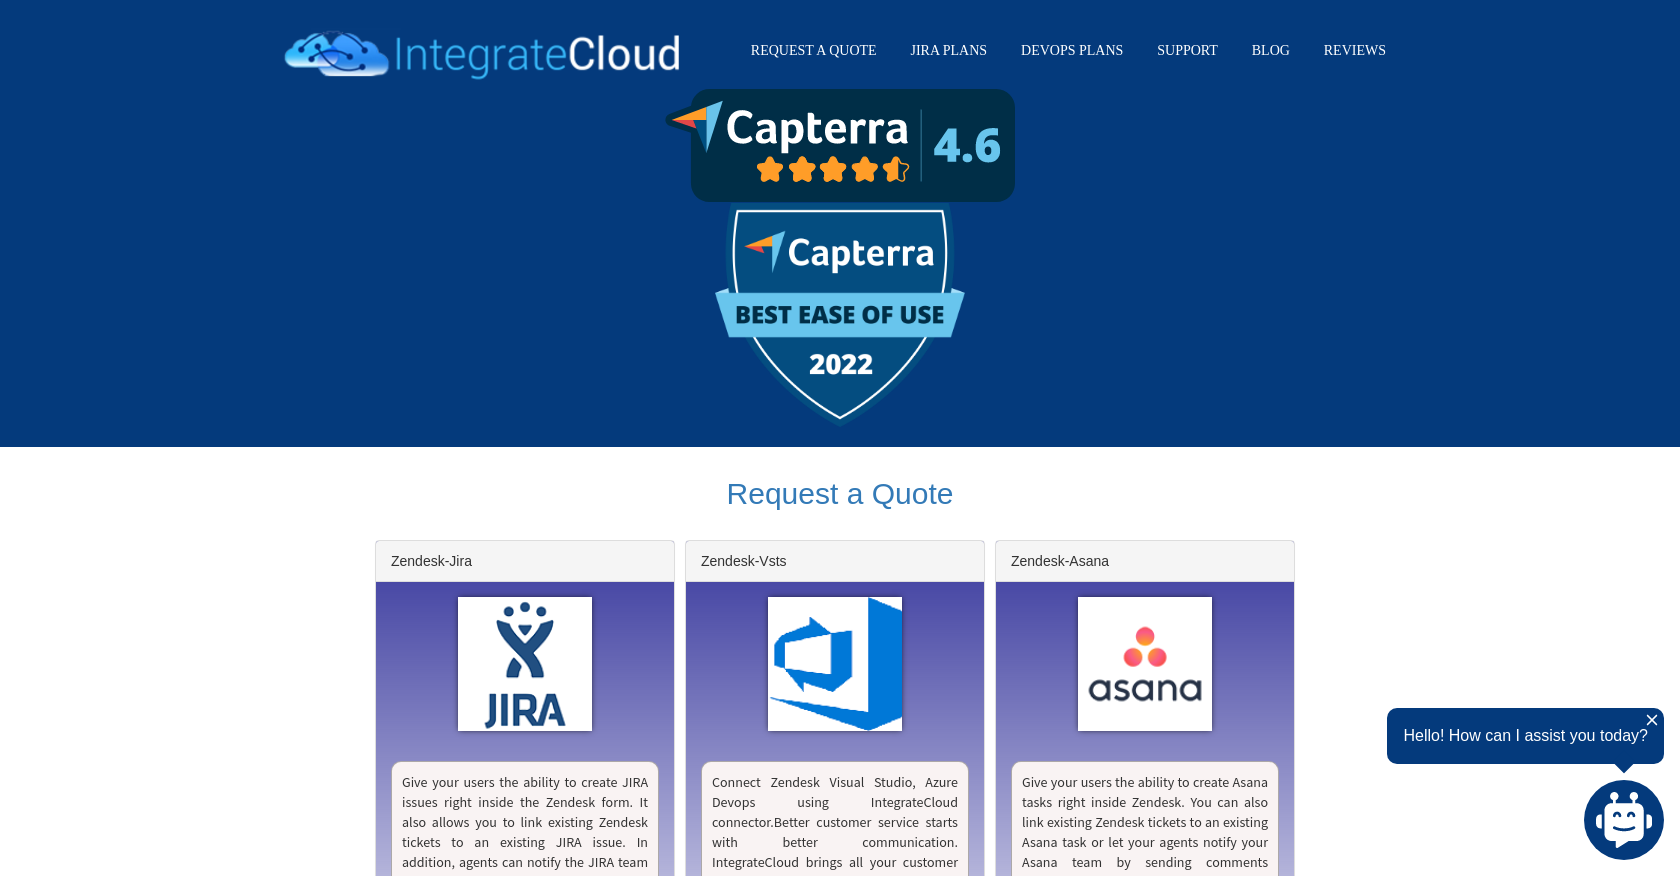Open Request a Quote nav link
1680x876 pixels.
point(813,50)
